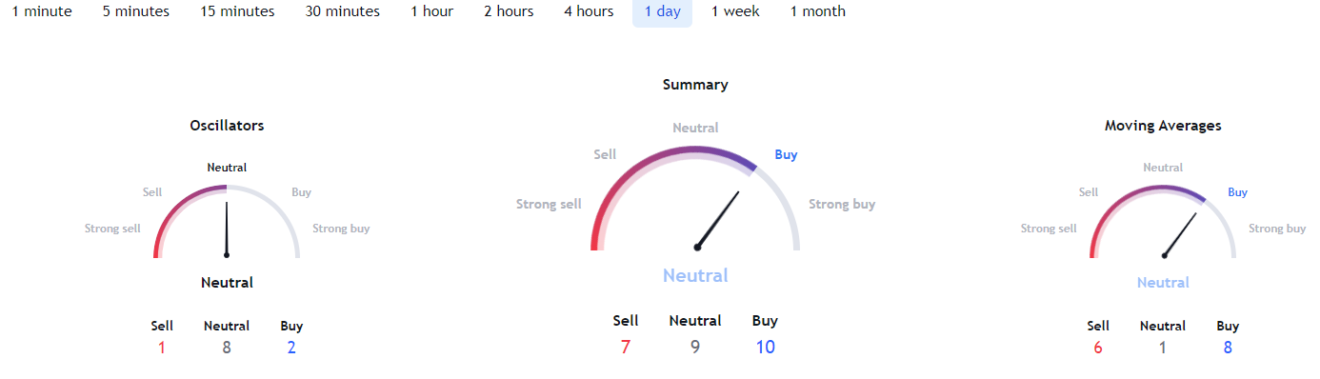1320x379 pixels.
Task: Click the Moving Averages gauge title
Action: [x=1163, y=126]
